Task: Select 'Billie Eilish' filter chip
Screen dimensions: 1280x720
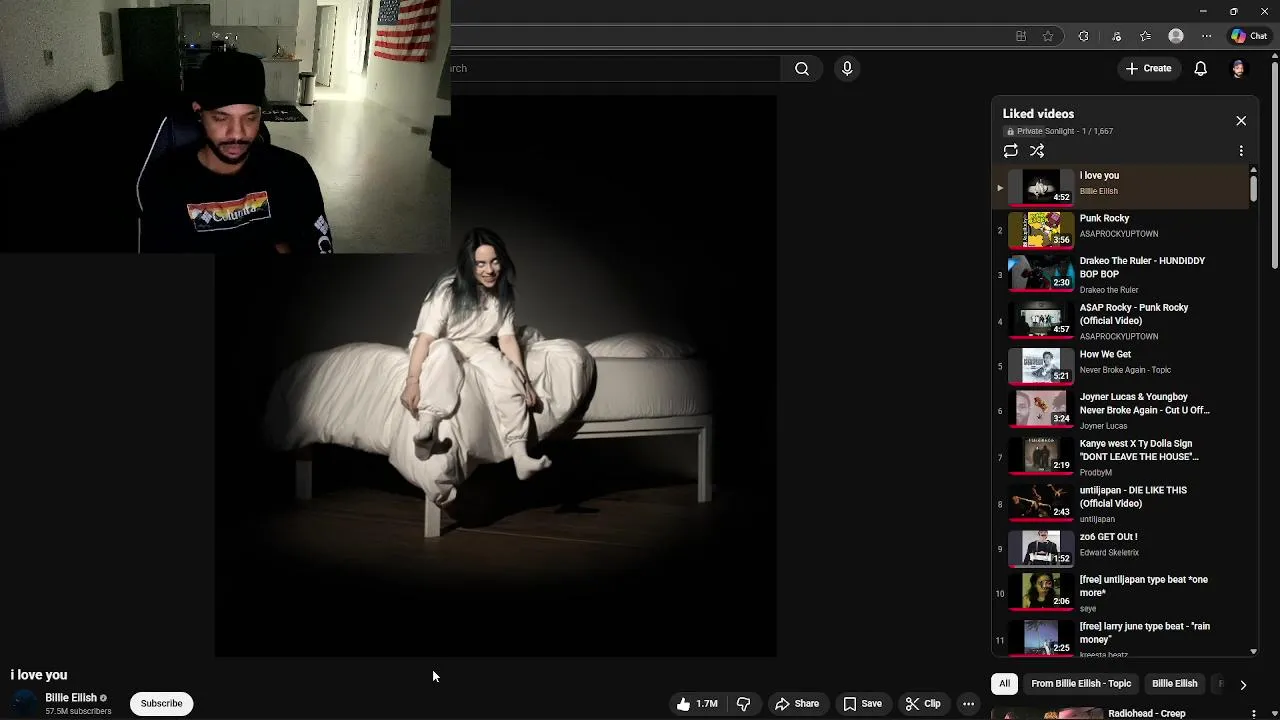Action: pos(1174,684)
